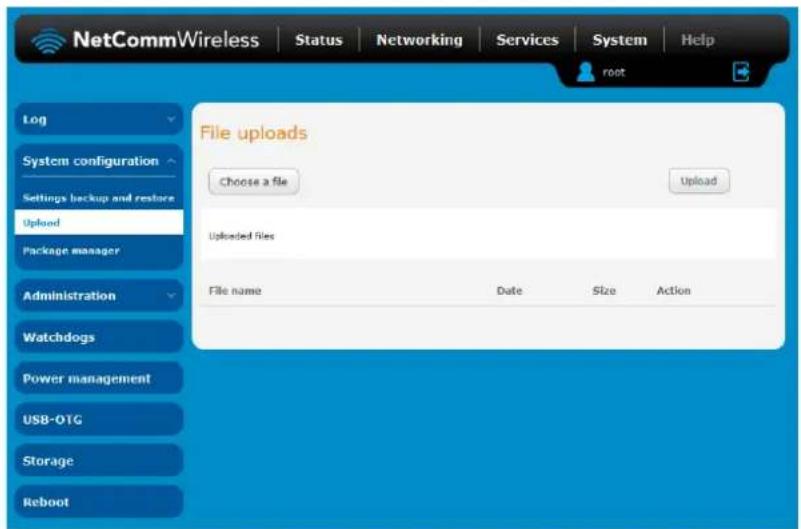This screenshot has height=529, width=801.
Task: Open Package manager page
Action: pyautogui.click(x=71, y=251)
